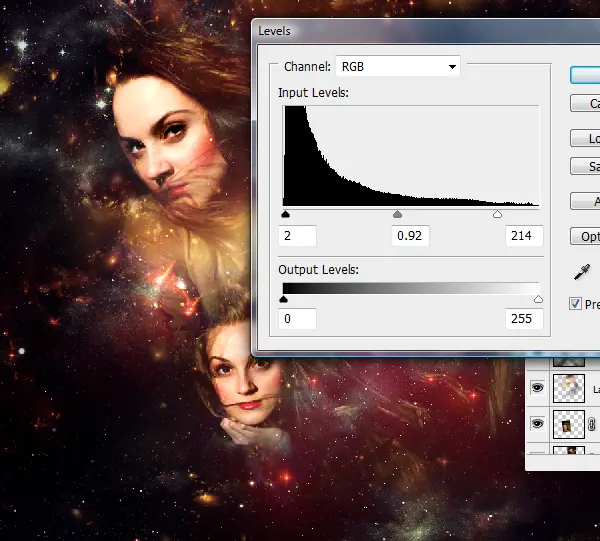Click the midtone gamma field showing 0.92

(x=410, y=236)
